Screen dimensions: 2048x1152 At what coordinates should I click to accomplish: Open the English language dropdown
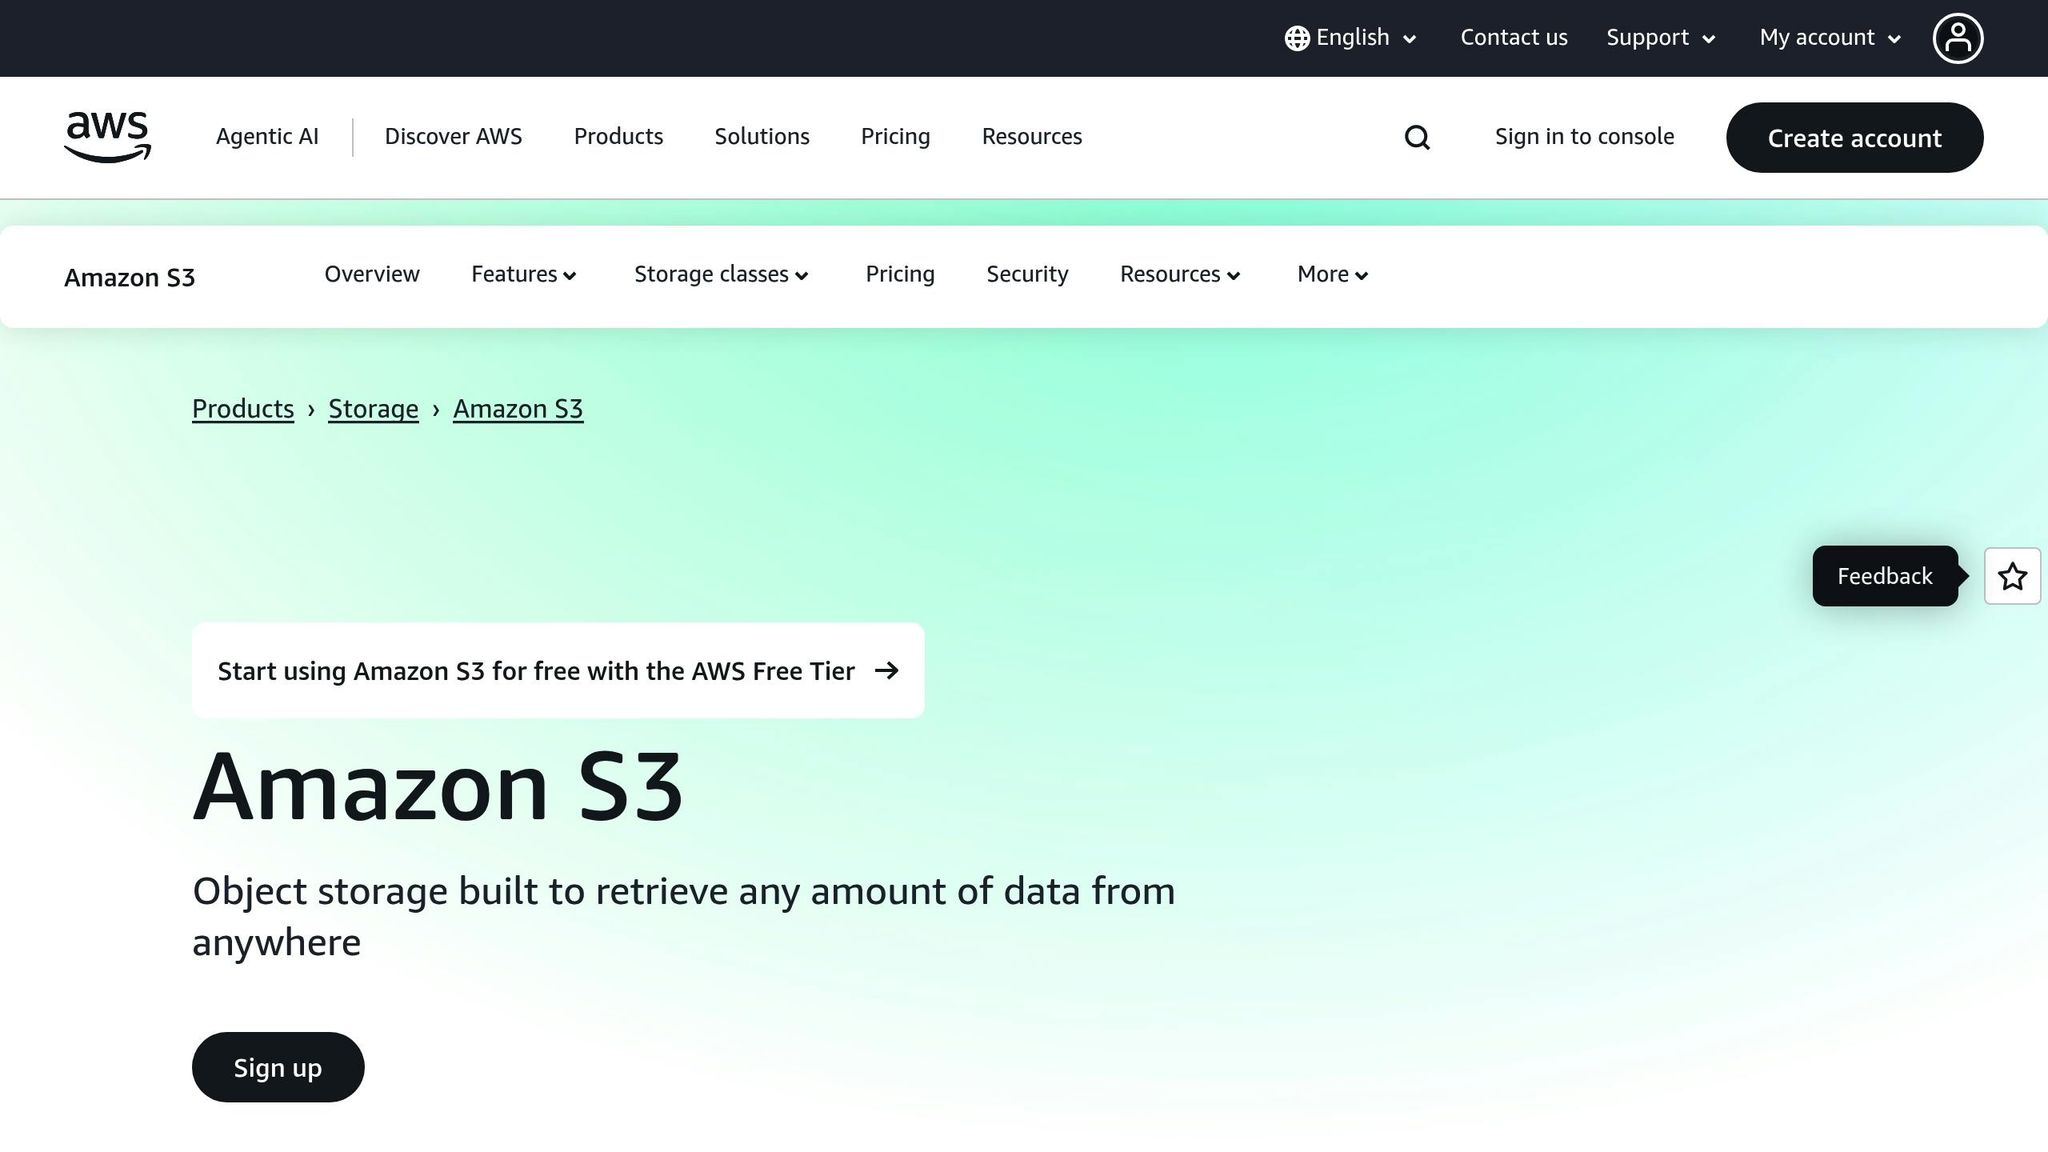point(1351,38)
